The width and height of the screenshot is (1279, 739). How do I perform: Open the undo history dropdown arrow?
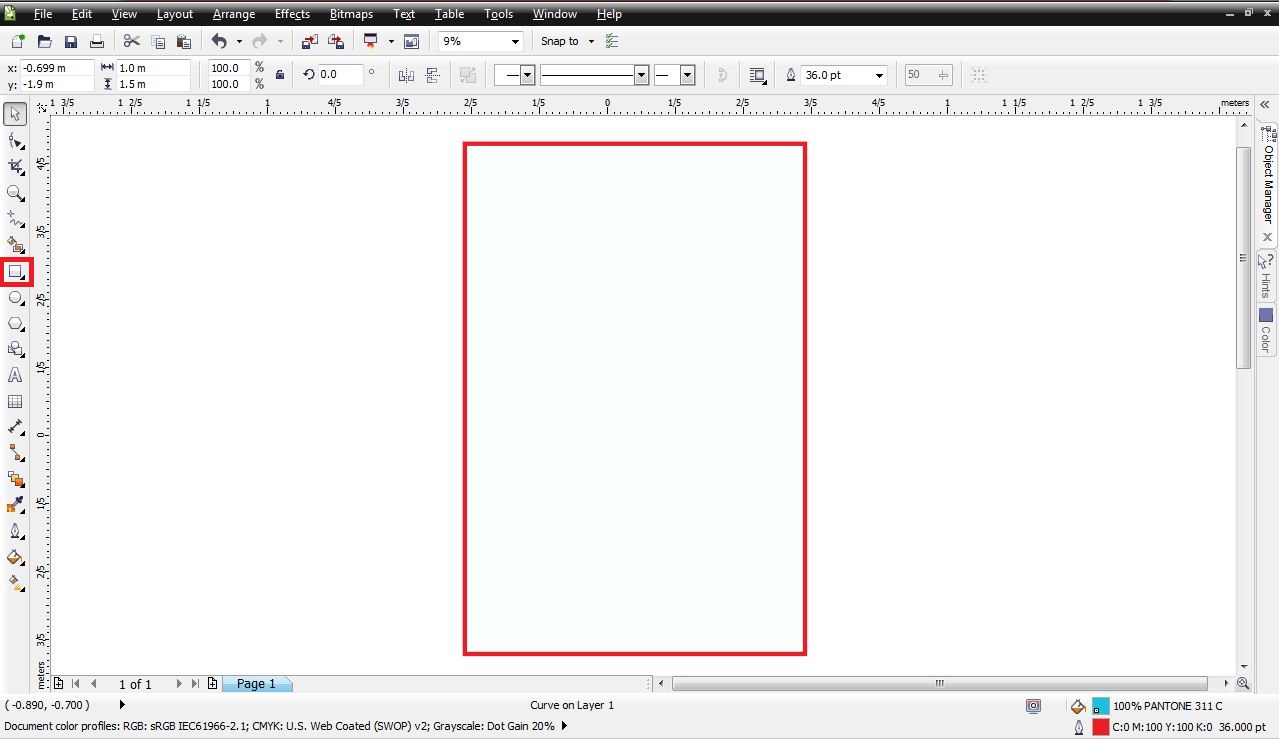(239, 42)
